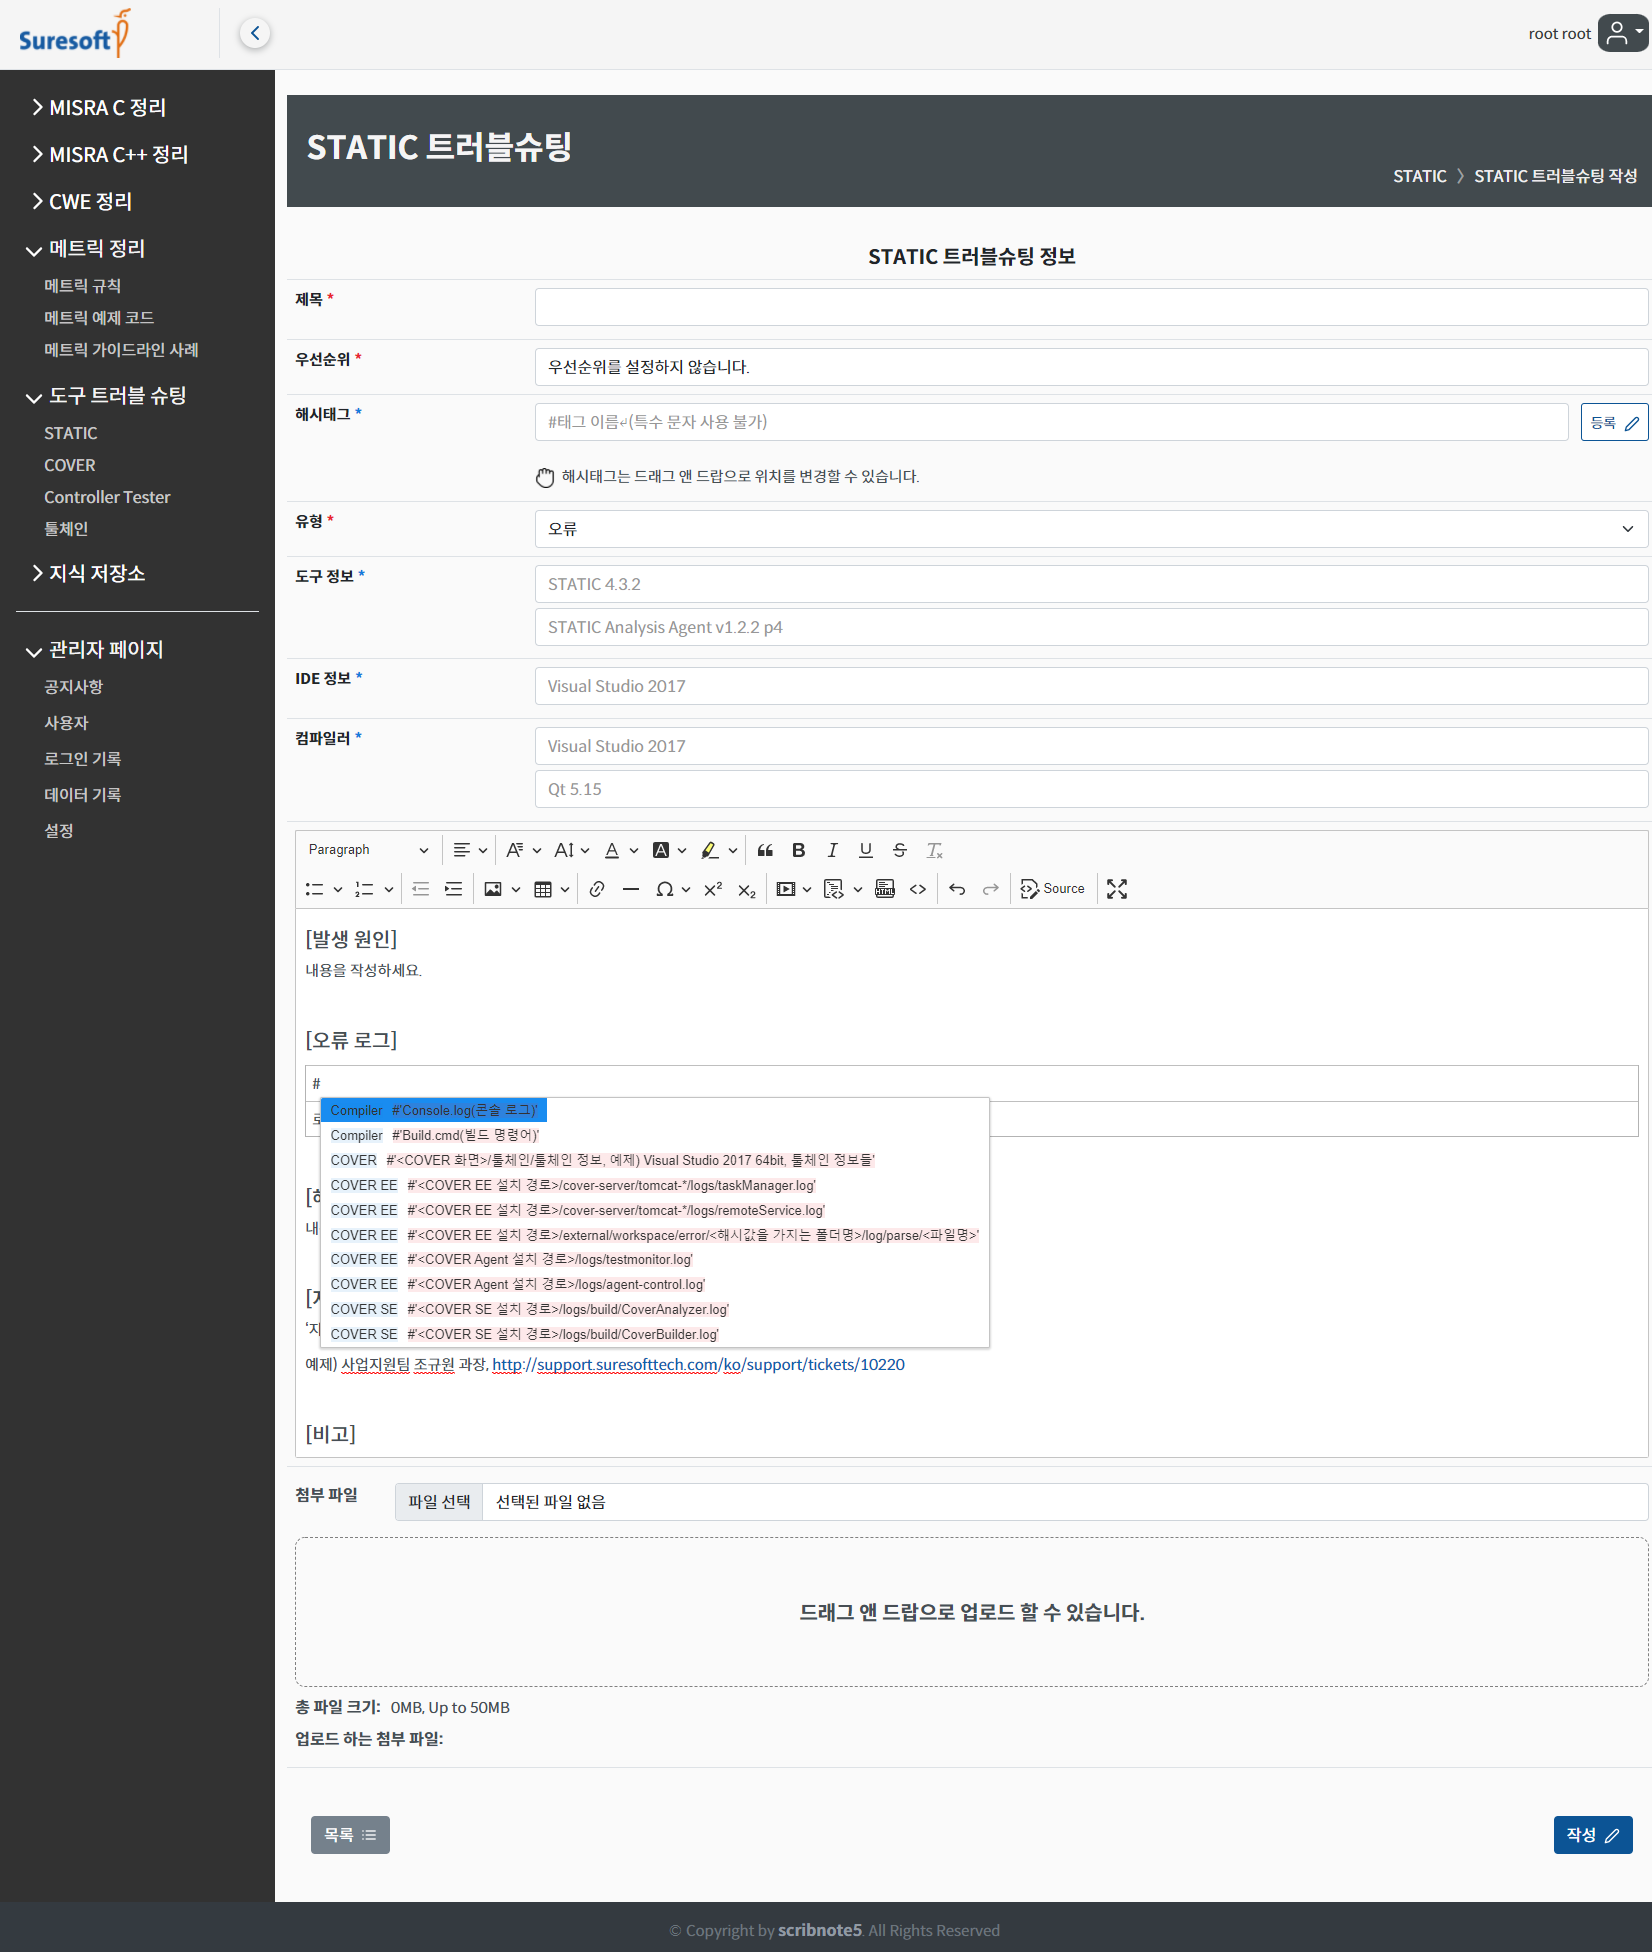Open the Paragraph heading dropdown
The image size is (1652, 1952).
[x=367, y=850]
